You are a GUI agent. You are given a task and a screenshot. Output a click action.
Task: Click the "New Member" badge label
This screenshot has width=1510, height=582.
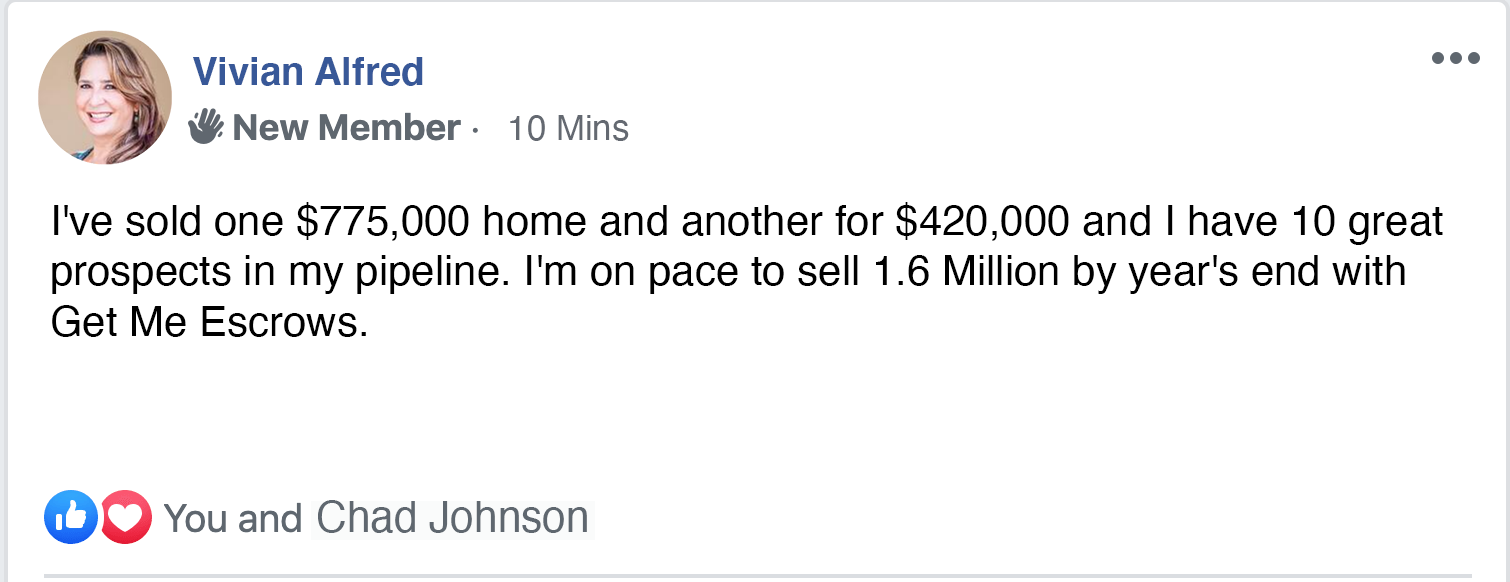click(346, 128)
